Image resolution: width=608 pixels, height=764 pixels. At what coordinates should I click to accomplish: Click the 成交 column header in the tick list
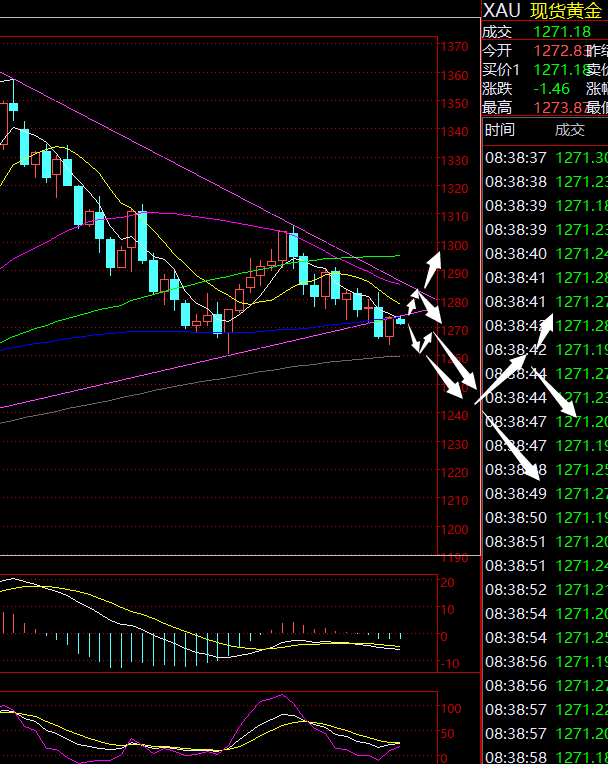click(570, 130)
